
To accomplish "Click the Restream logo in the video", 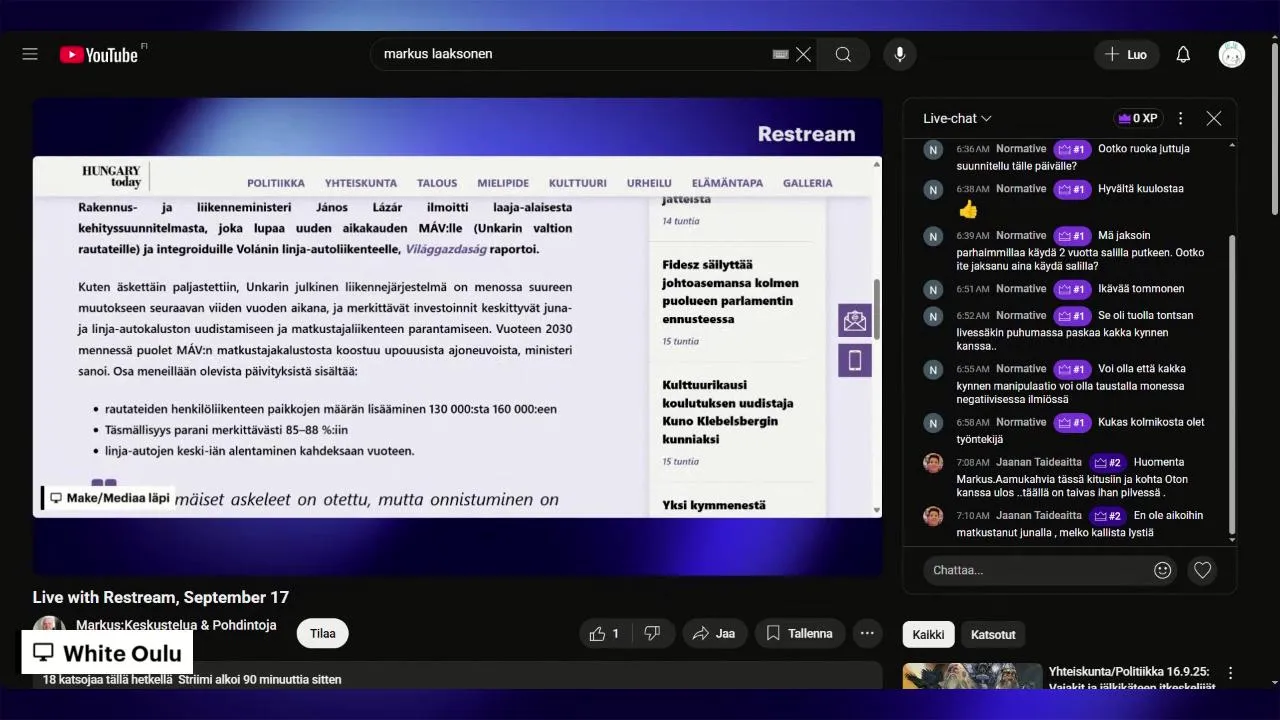I will pyautogui.click(x=806, y=134).
